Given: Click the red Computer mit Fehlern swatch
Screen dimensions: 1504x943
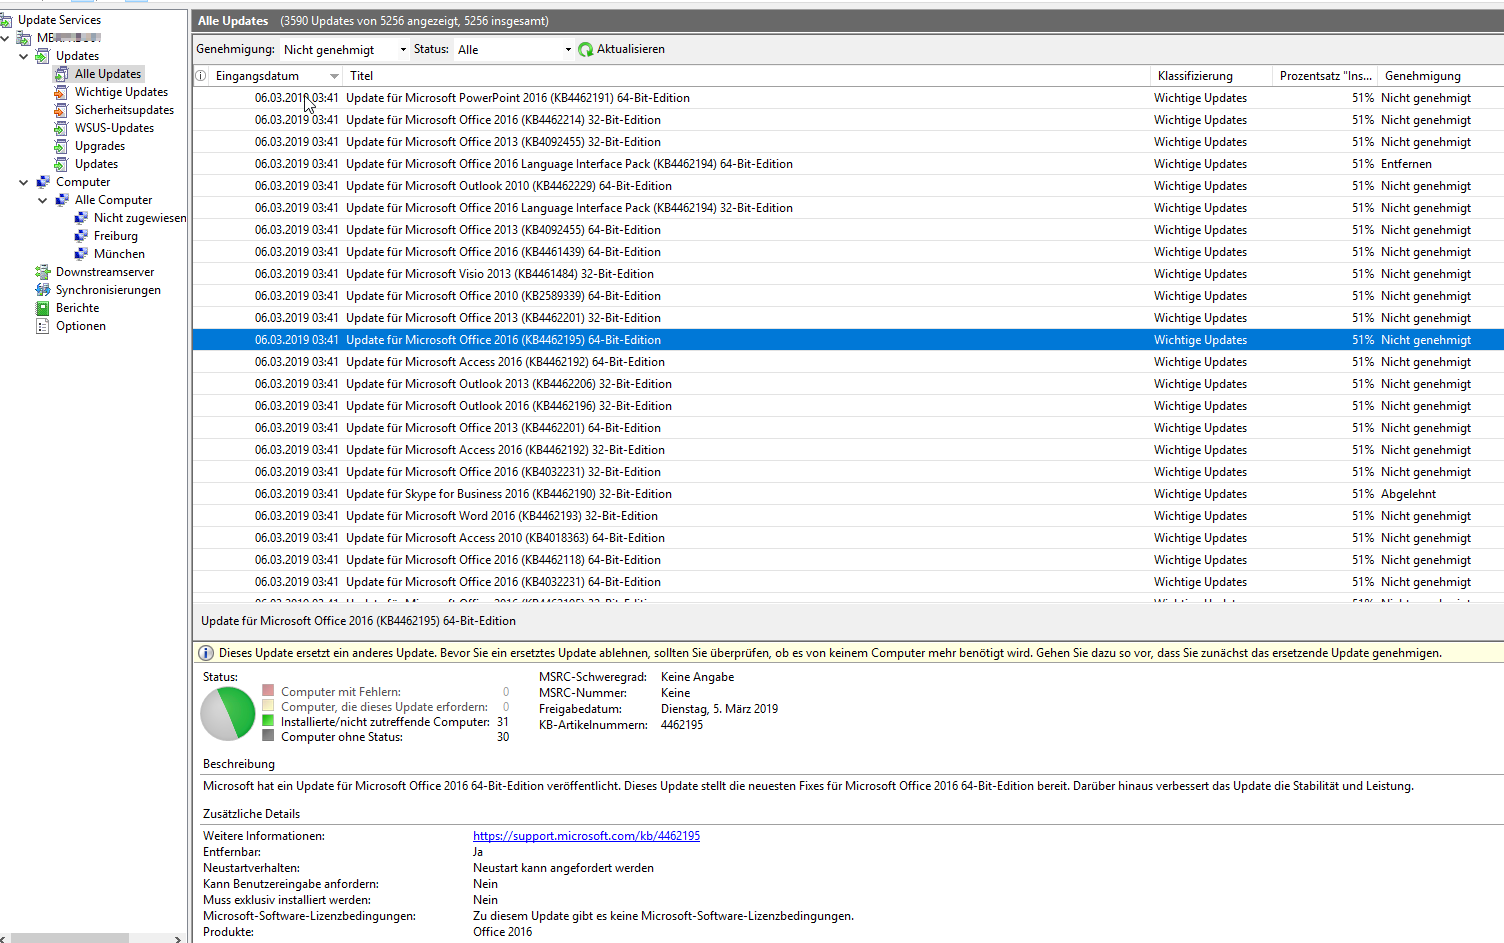Looking at the screenshot, I should tap(268, 691).
